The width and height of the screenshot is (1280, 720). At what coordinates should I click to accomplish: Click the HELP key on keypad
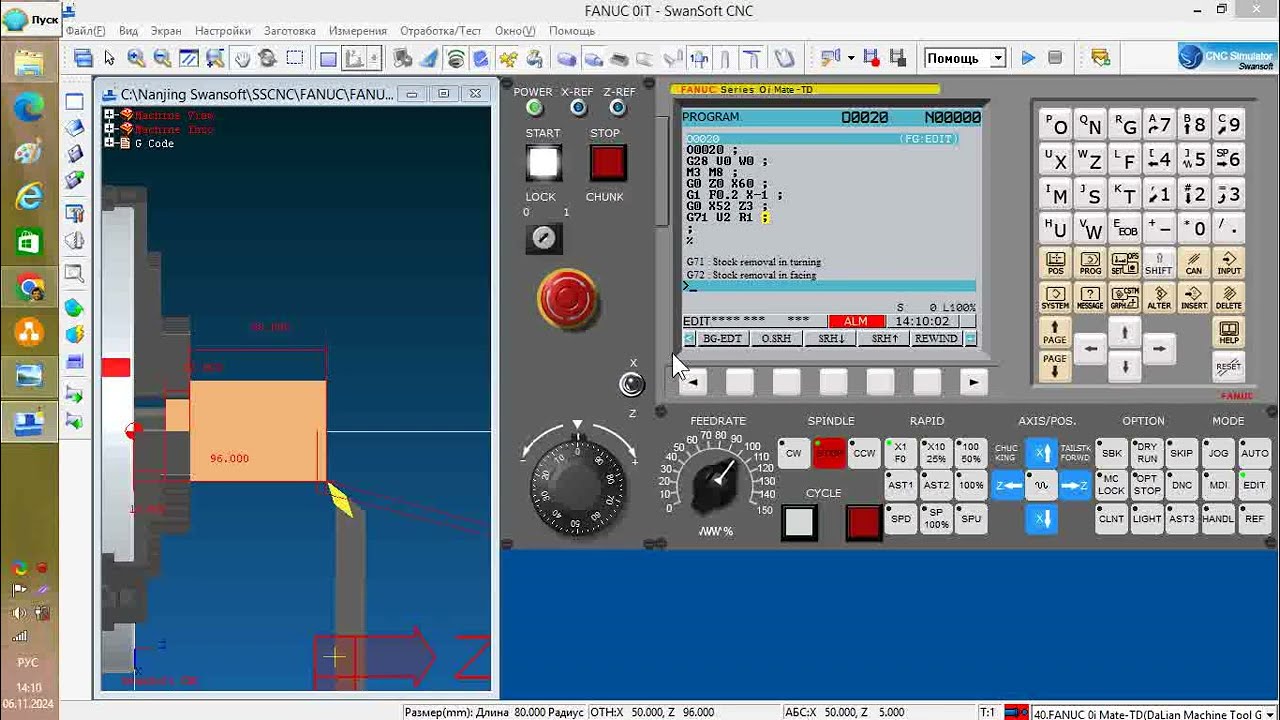(x=1229, y=332)
